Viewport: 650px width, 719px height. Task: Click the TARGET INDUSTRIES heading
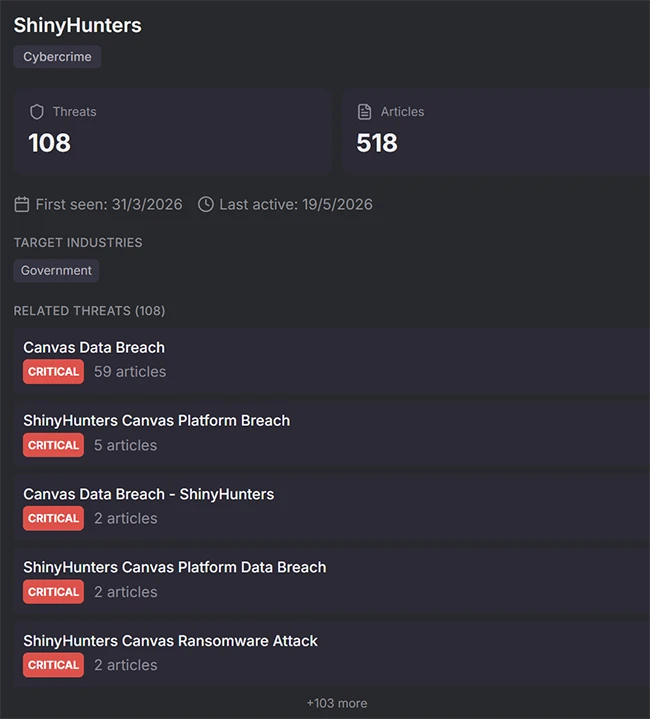pyautogui.click(x=78, y=243)
